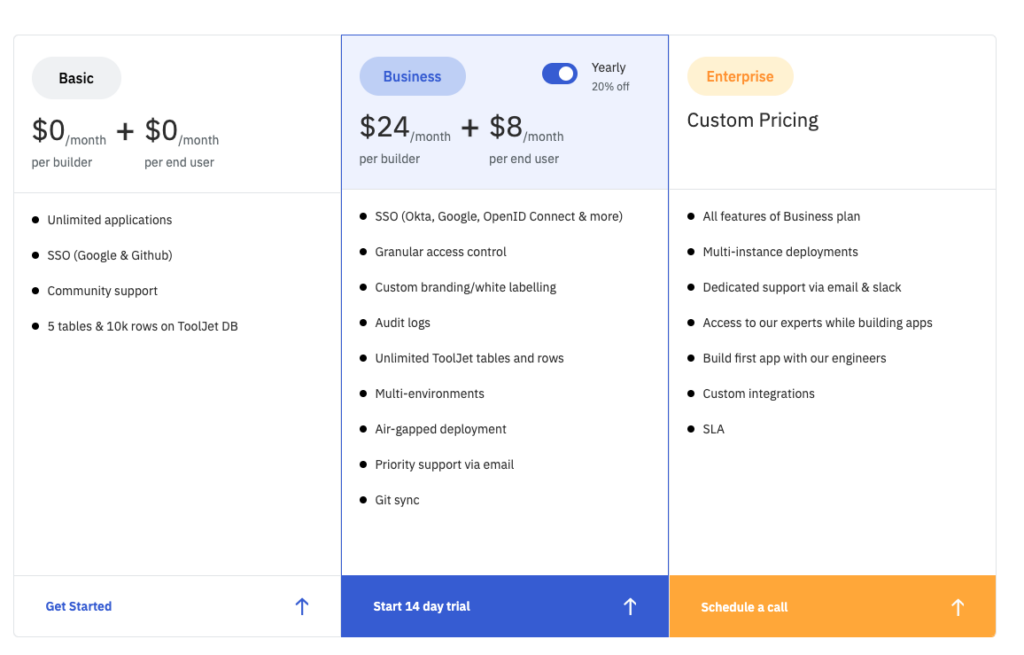Select the Business plan badge

tap(412, 77)
